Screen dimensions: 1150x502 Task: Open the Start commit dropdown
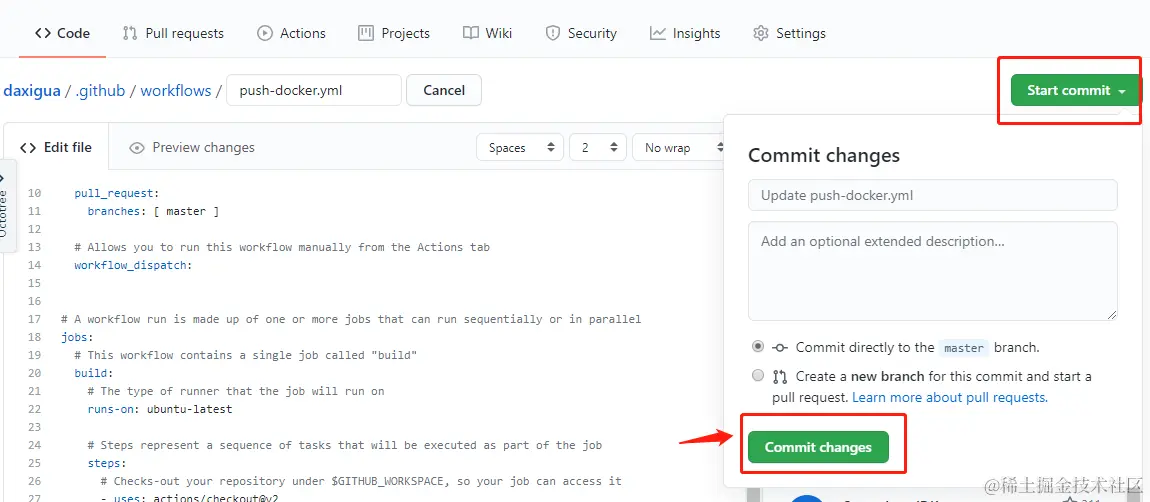[1076, 90]
